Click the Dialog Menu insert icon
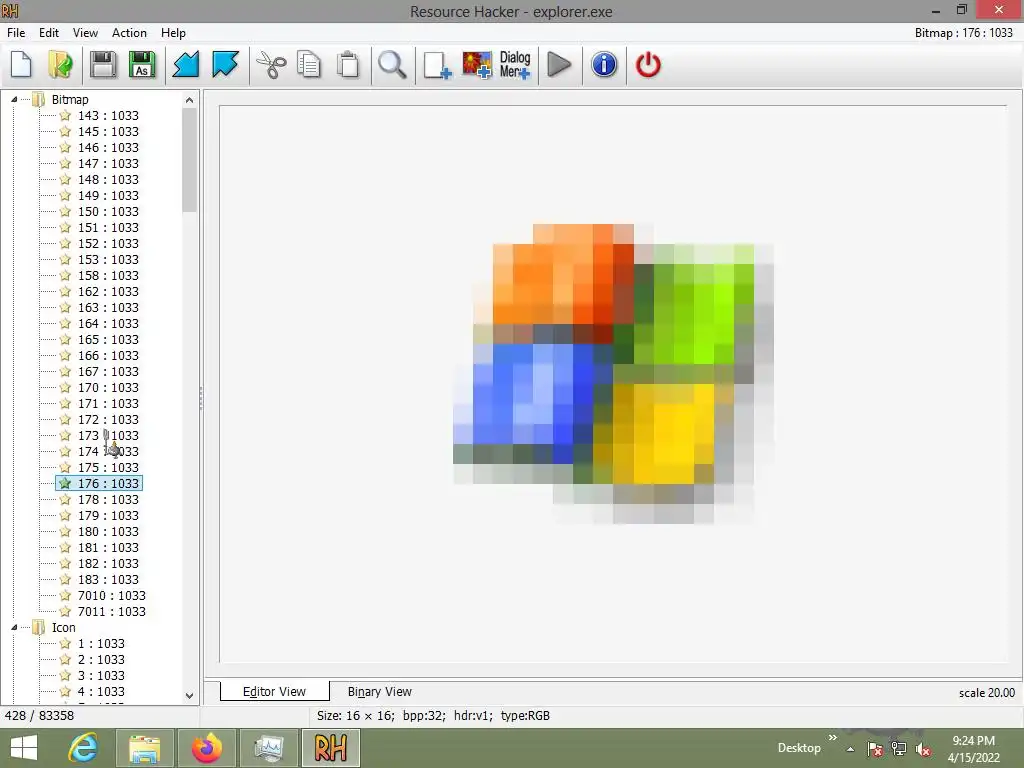 tap(515, 65)
